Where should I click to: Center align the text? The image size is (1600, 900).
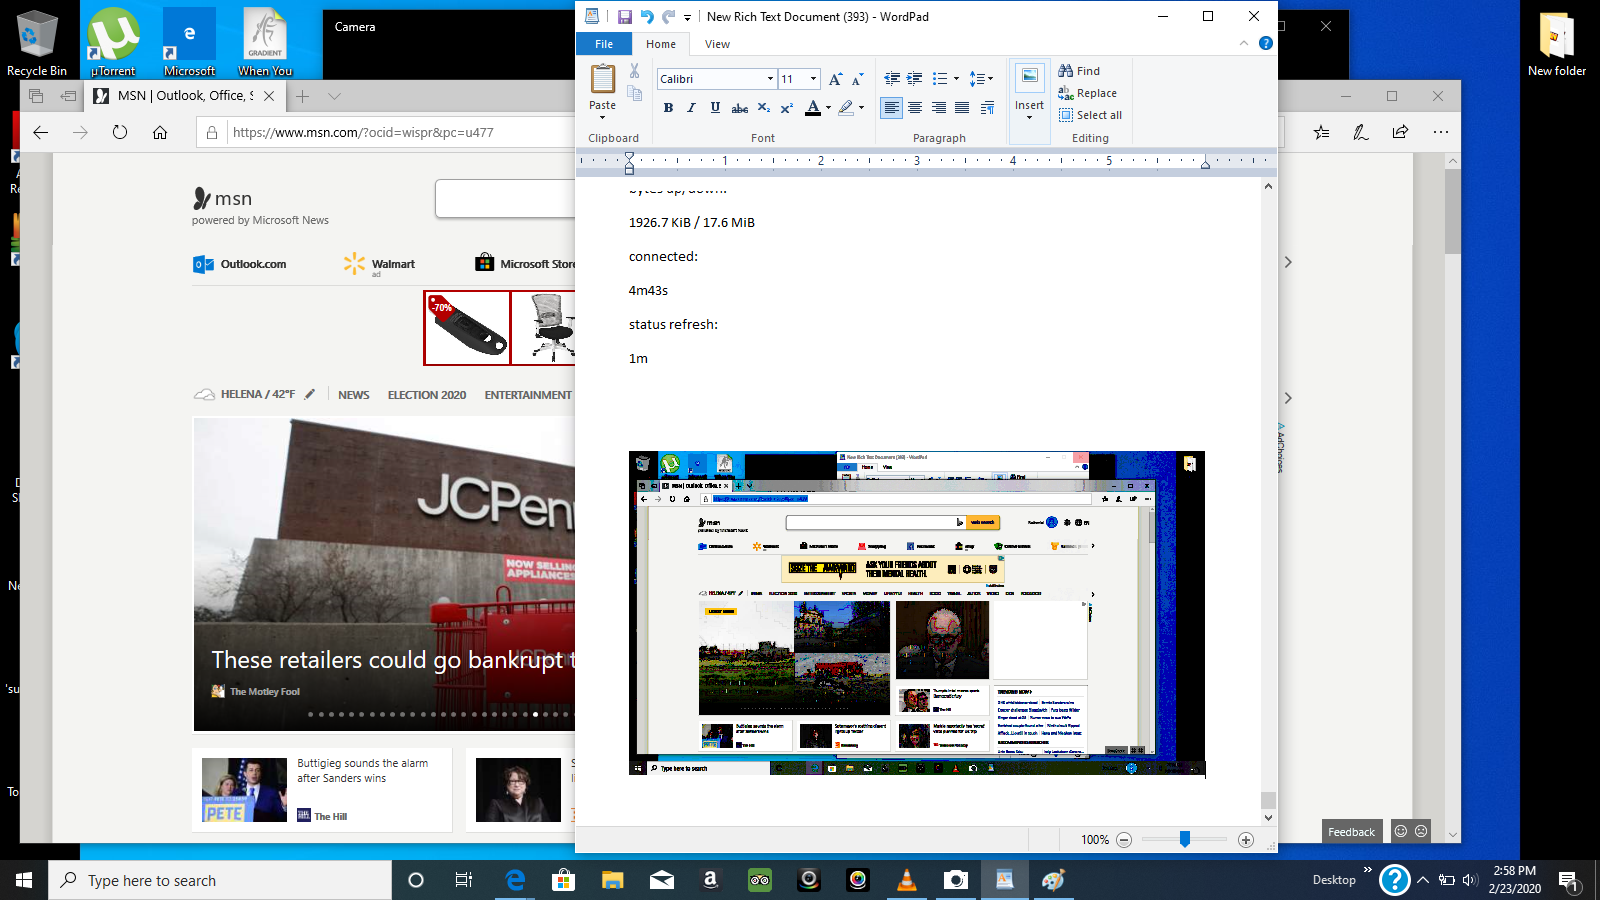[915, 108]
